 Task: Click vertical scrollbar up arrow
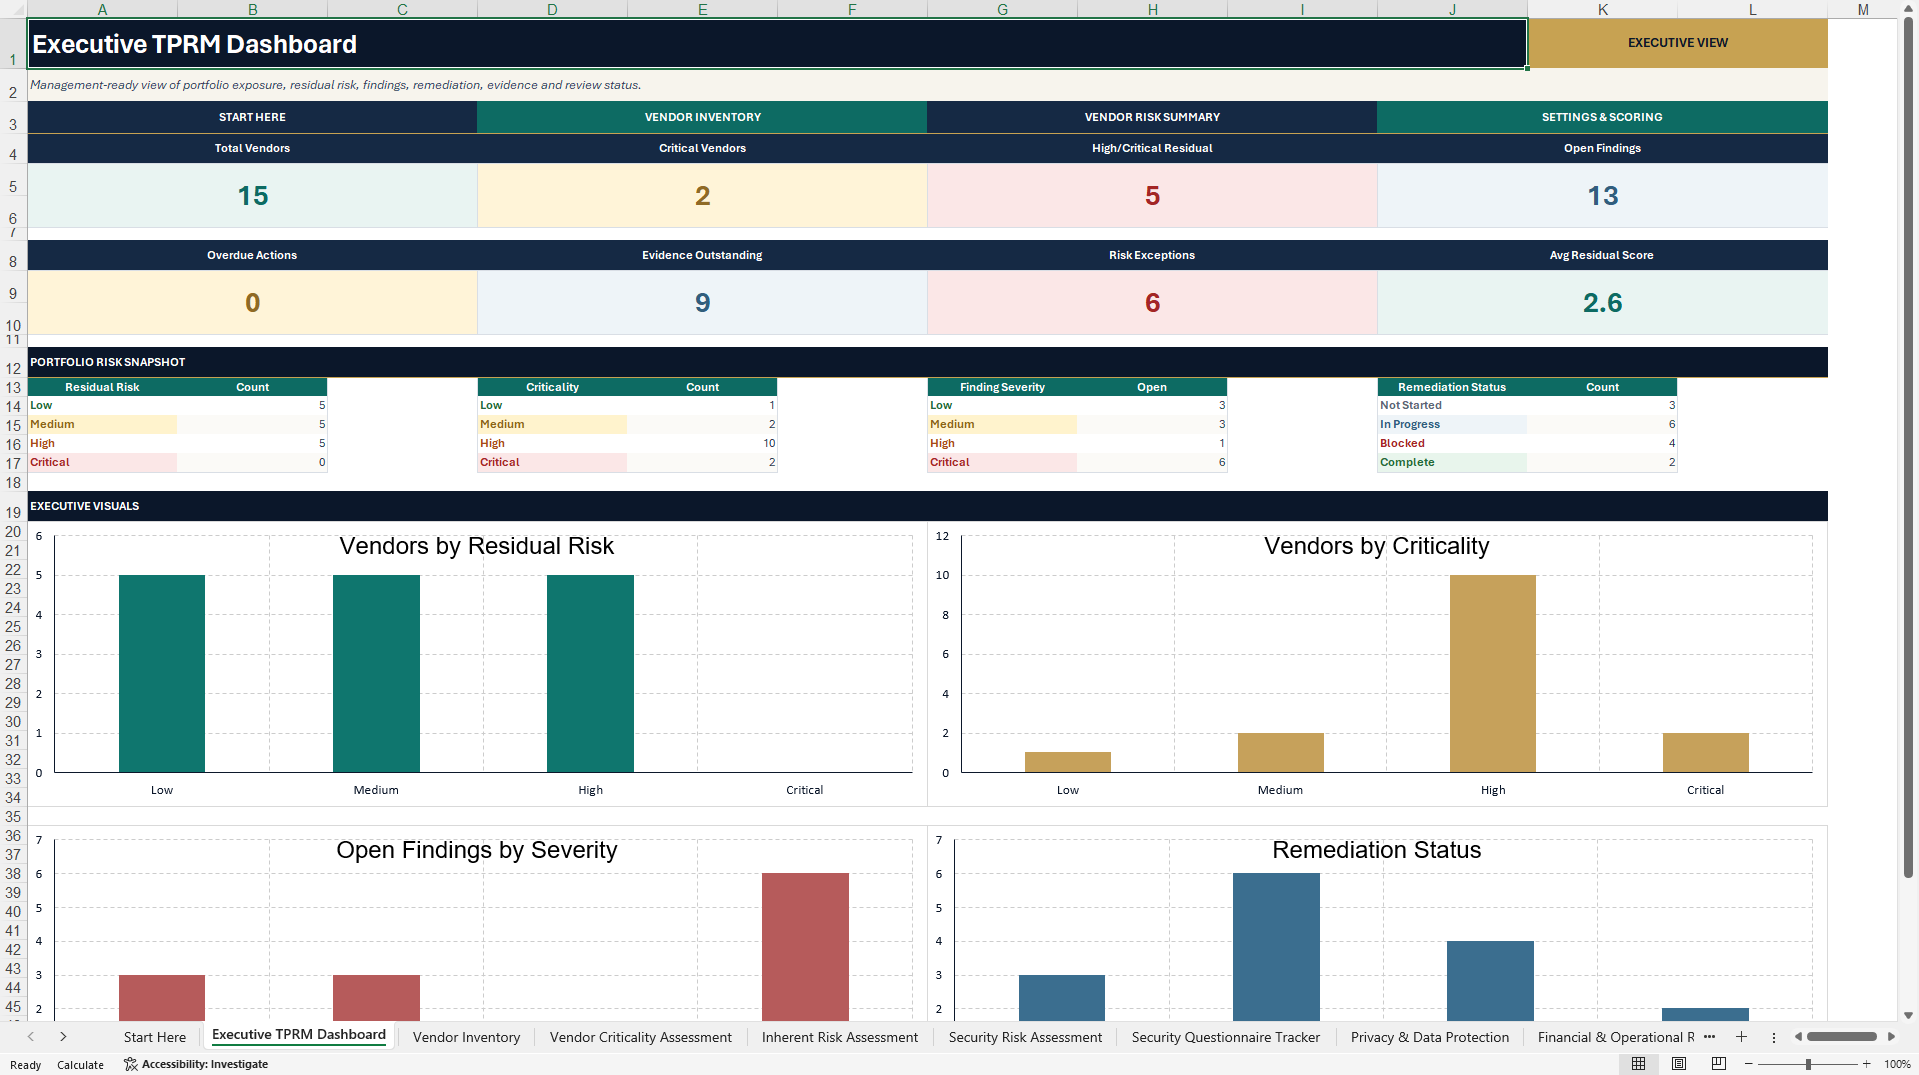tap(1908, 8)
